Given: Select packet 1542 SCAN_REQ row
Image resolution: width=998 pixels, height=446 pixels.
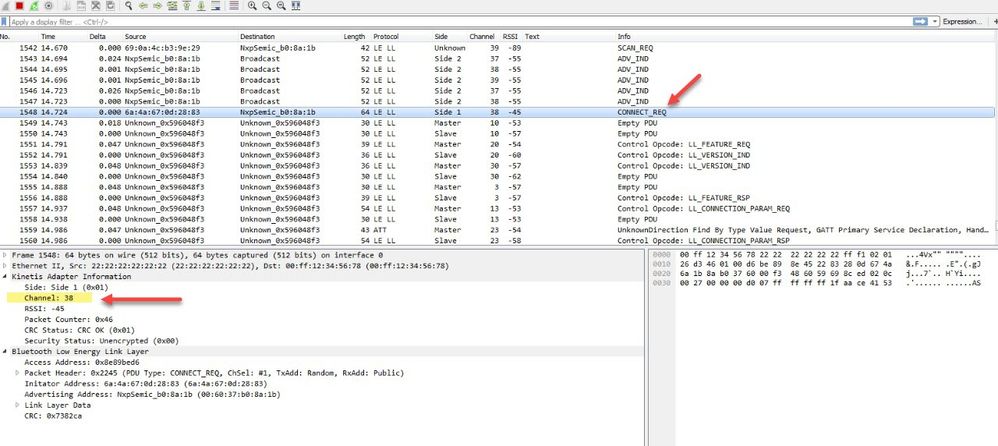Looking at the screenshot, I should pos(496,48).
